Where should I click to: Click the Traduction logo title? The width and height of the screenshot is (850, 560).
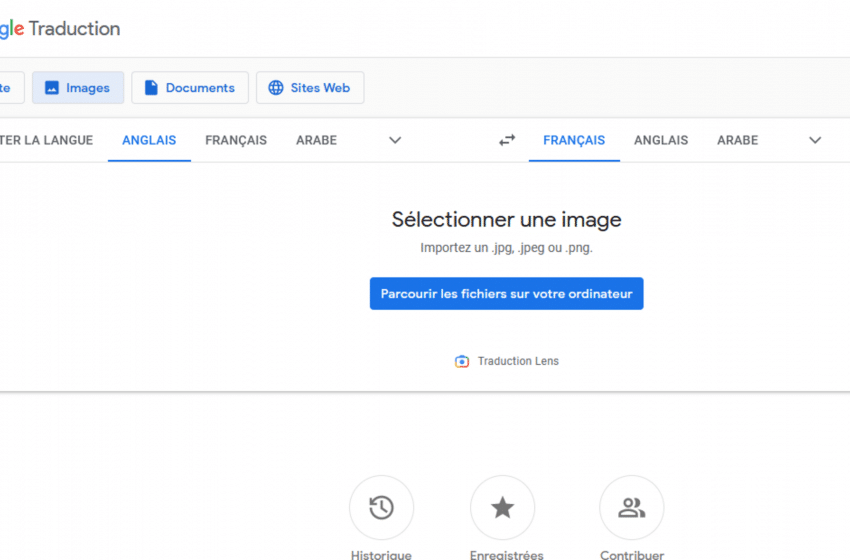pyautogui.click(x=74, y=29)
